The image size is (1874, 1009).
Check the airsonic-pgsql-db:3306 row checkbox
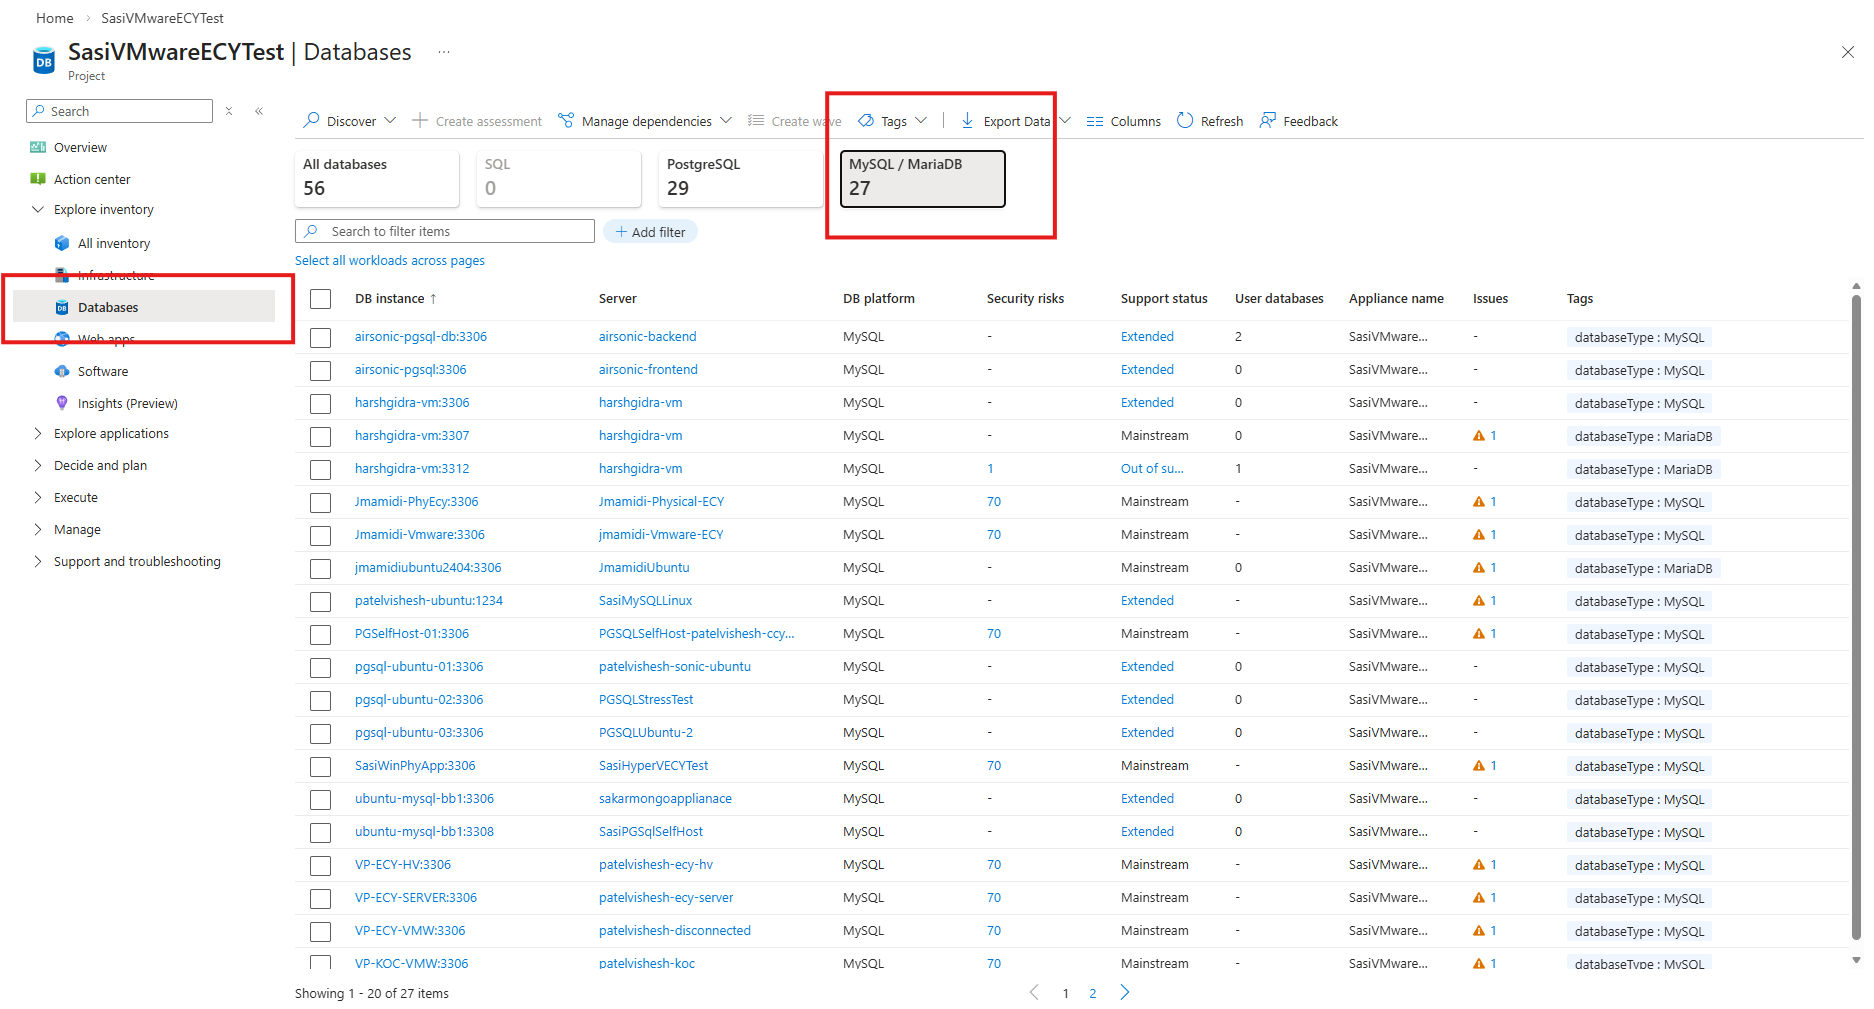pyautogui.click(x=320, y=337)
